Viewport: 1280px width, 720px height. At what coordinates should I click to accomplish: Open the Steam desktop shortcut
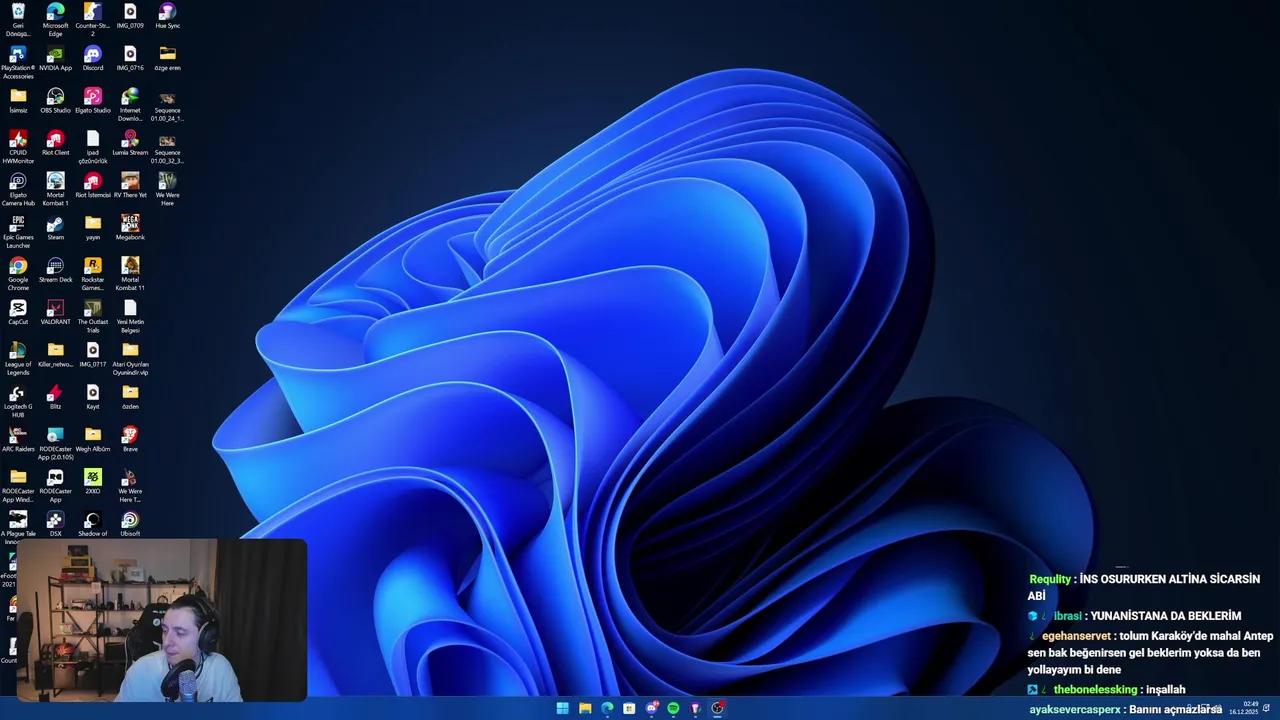pyautogui.click(x=55, y=224)
